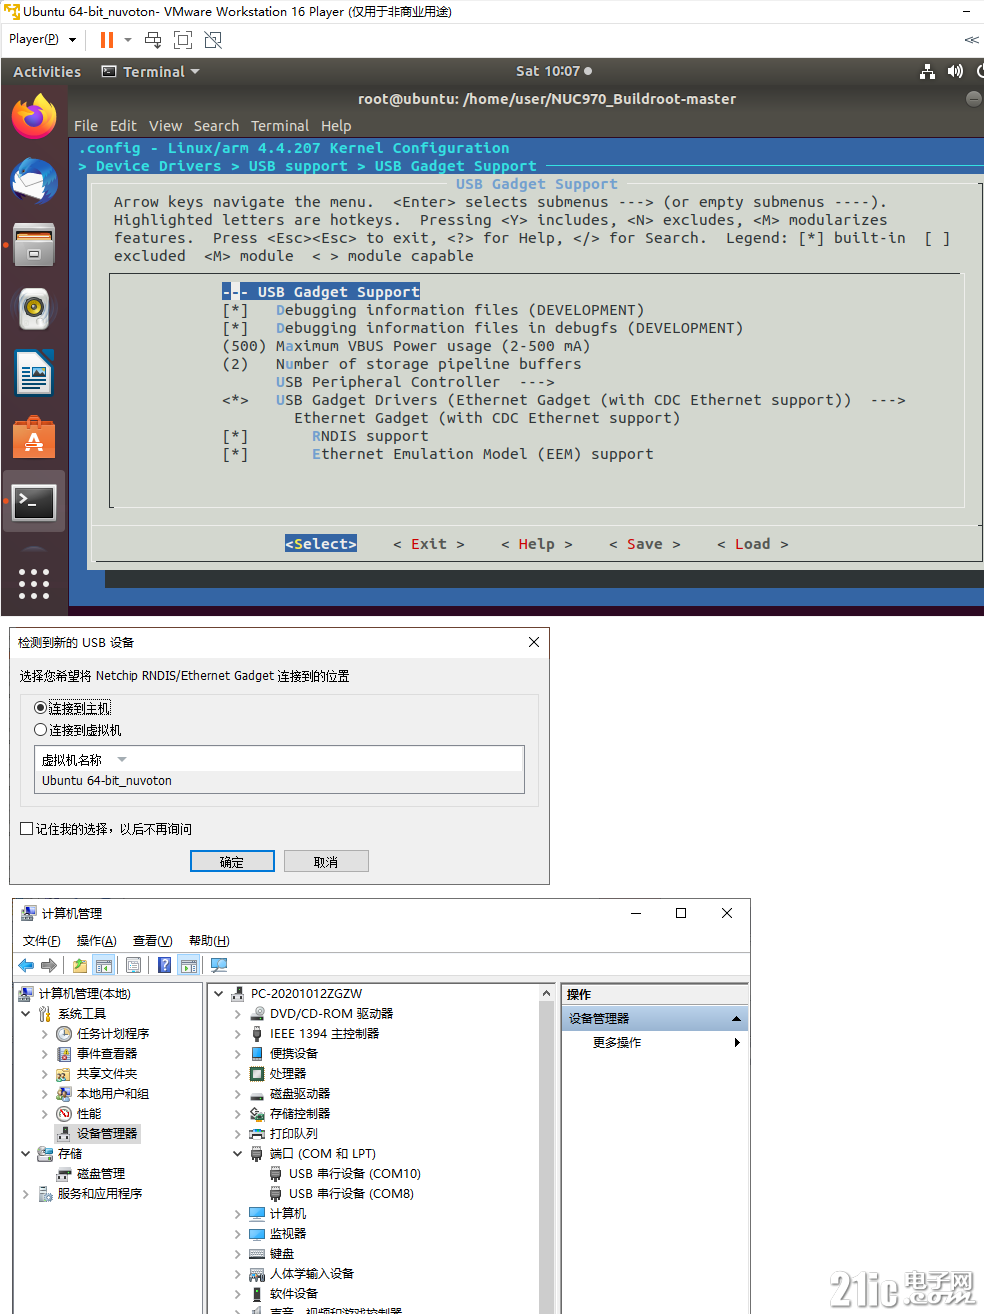Viewport: 984px width, 1314px height.
Task: Click scan for hardware changes icon
Action: coord(219,965)
